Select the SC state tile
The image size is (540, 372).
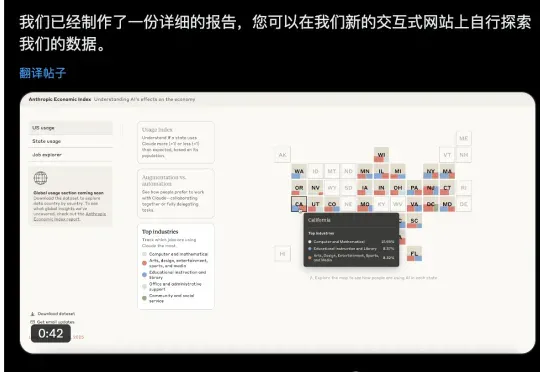(x=414, y=221)
